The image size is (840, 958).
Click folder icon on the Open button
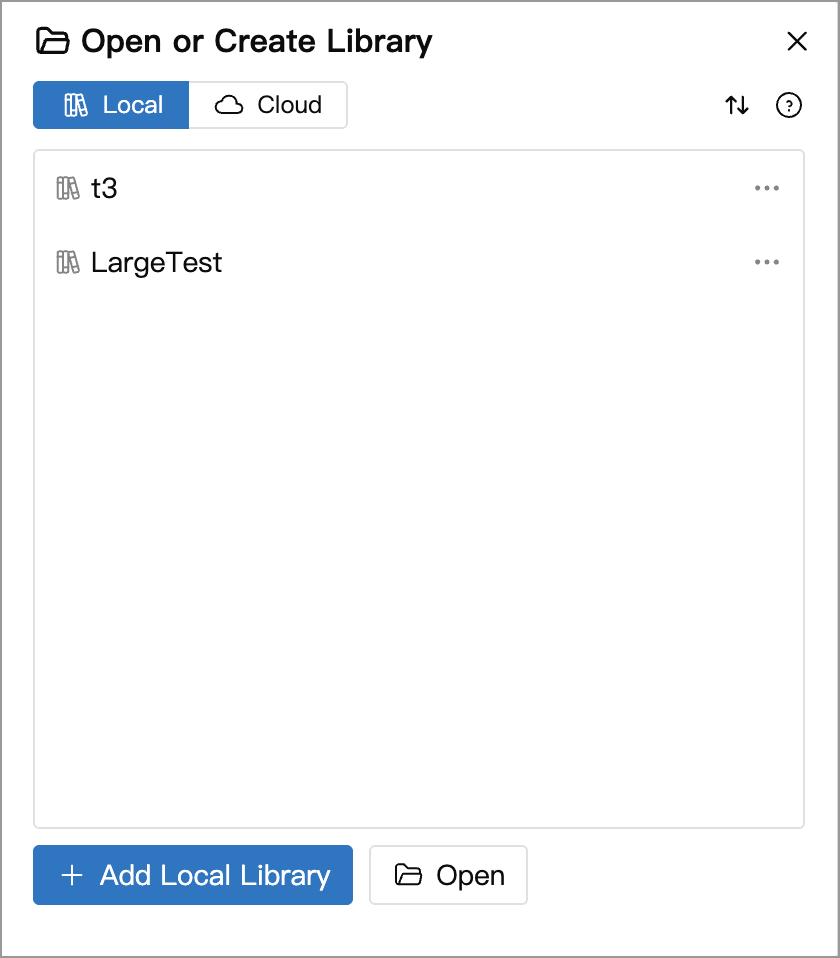[408, 875]
